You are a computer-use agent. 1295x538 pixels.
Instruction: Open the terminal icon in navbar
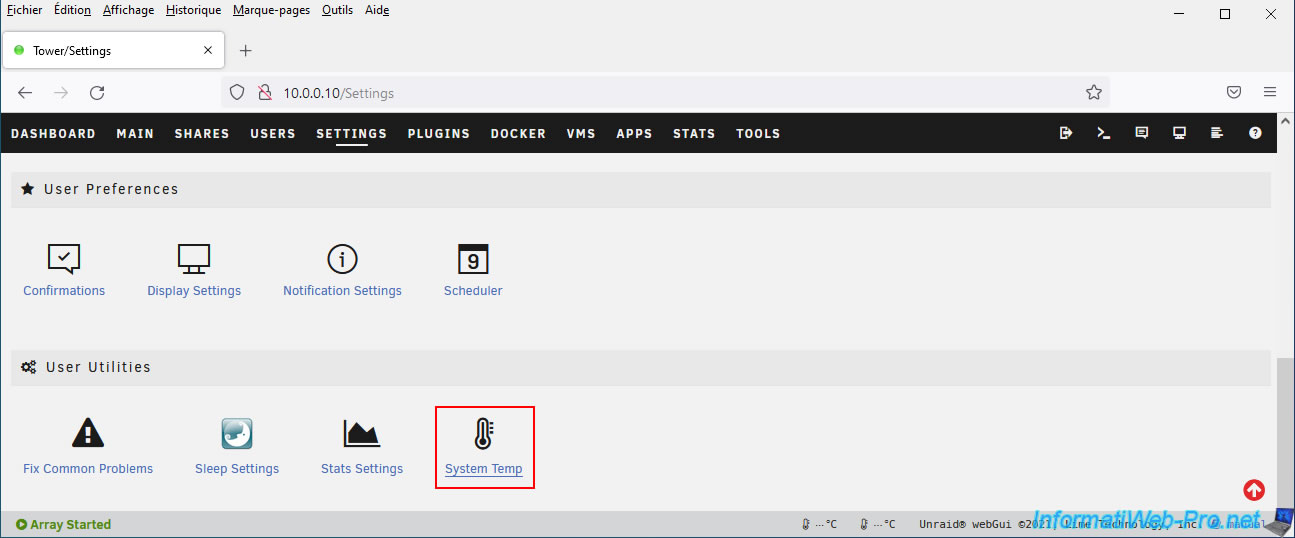(1104, 133)
